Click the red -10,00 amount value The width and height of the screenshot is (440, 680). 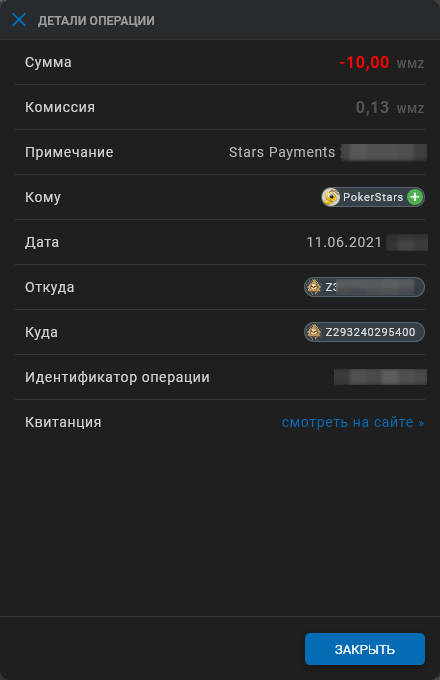(x=364, y=62)
